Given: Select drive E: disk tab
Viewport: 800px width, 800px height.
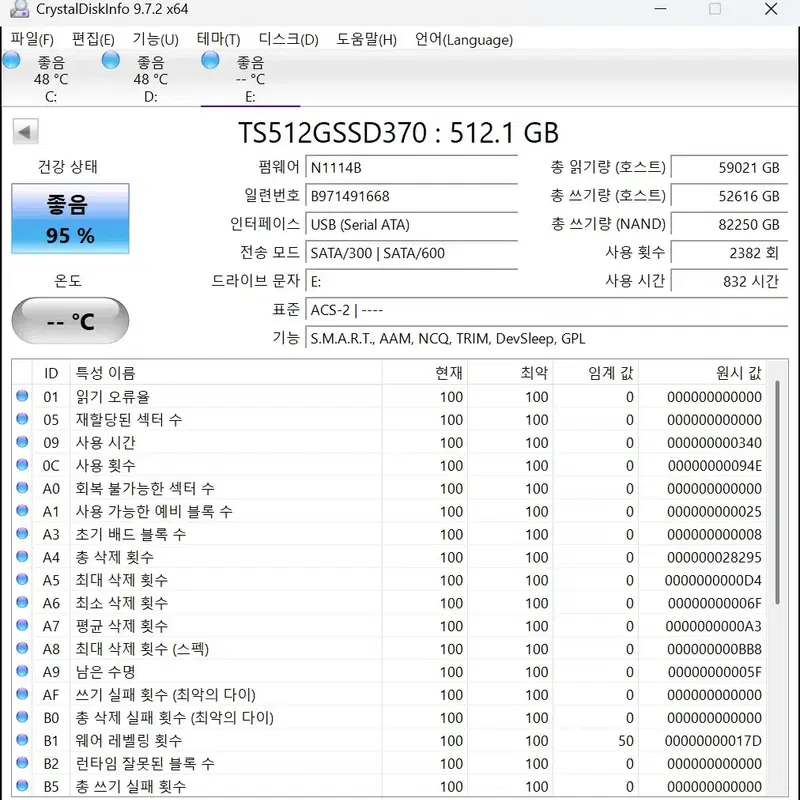Looking at the screenshot, I should pyautogui.click(x=250, y=79).
